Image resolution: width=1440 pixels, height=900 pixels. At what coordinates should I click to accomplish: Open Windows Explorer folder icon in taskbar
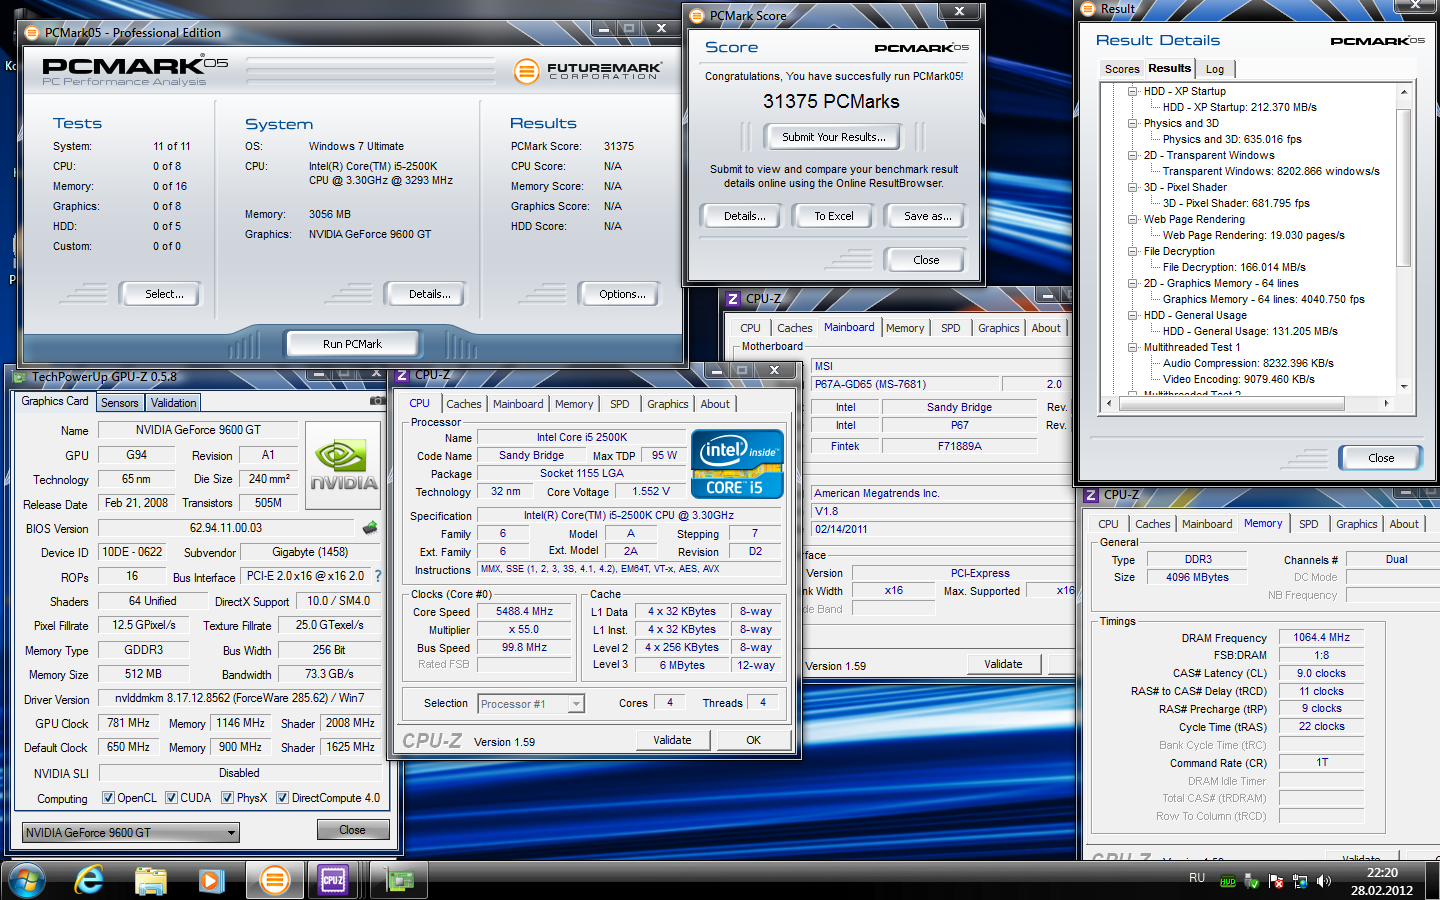pyautogui.click(x=151, y=880)
